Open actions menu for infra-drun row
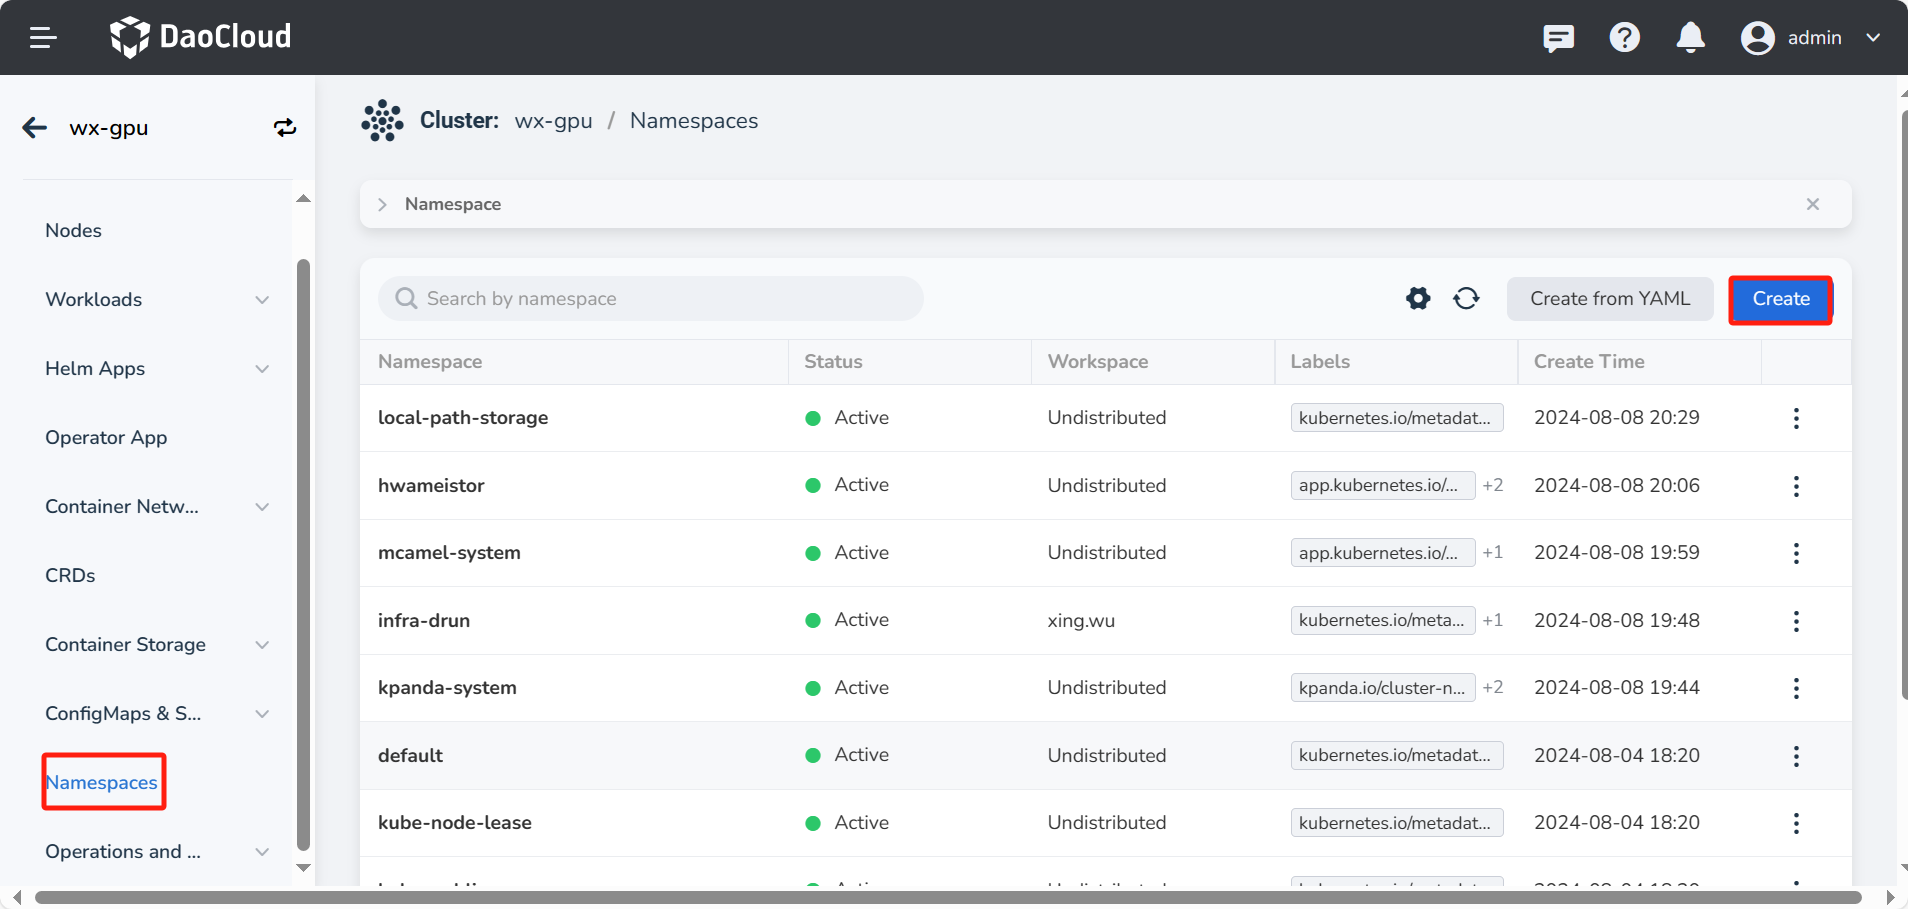Image resolution: width=1908 pixels, height=909 pixels. 1796,621
